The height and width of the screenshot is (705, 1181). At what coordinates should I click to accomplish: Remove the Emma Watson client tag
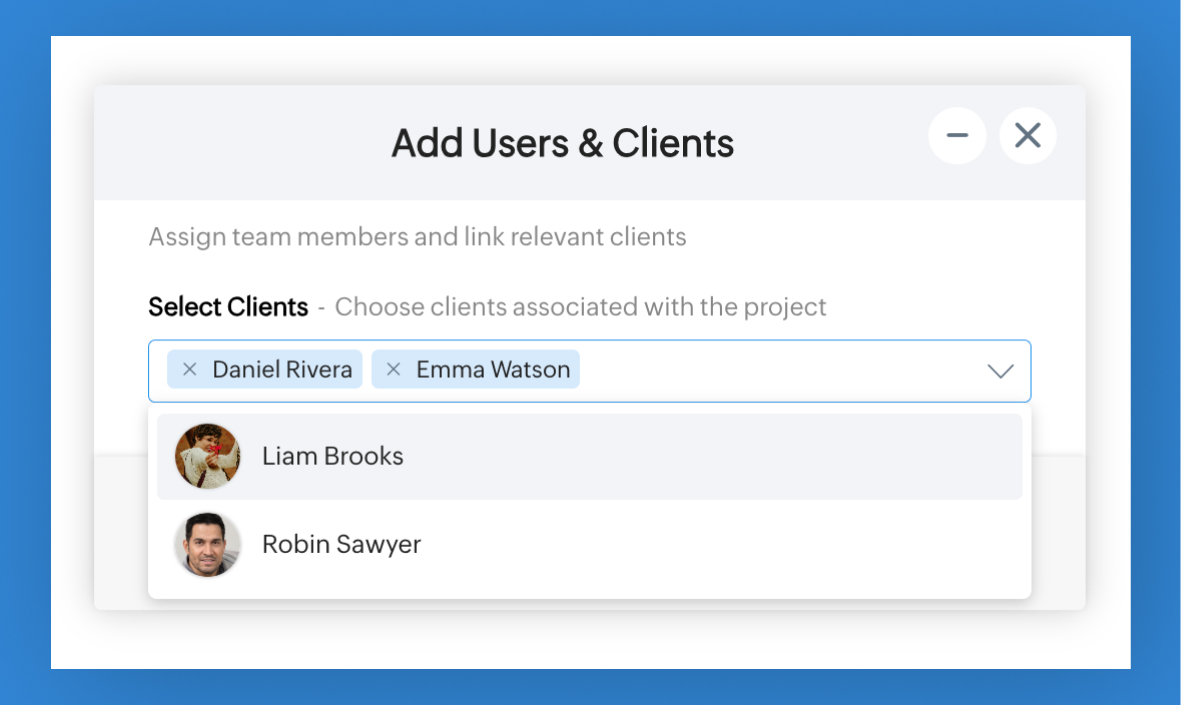pos(393,370)
